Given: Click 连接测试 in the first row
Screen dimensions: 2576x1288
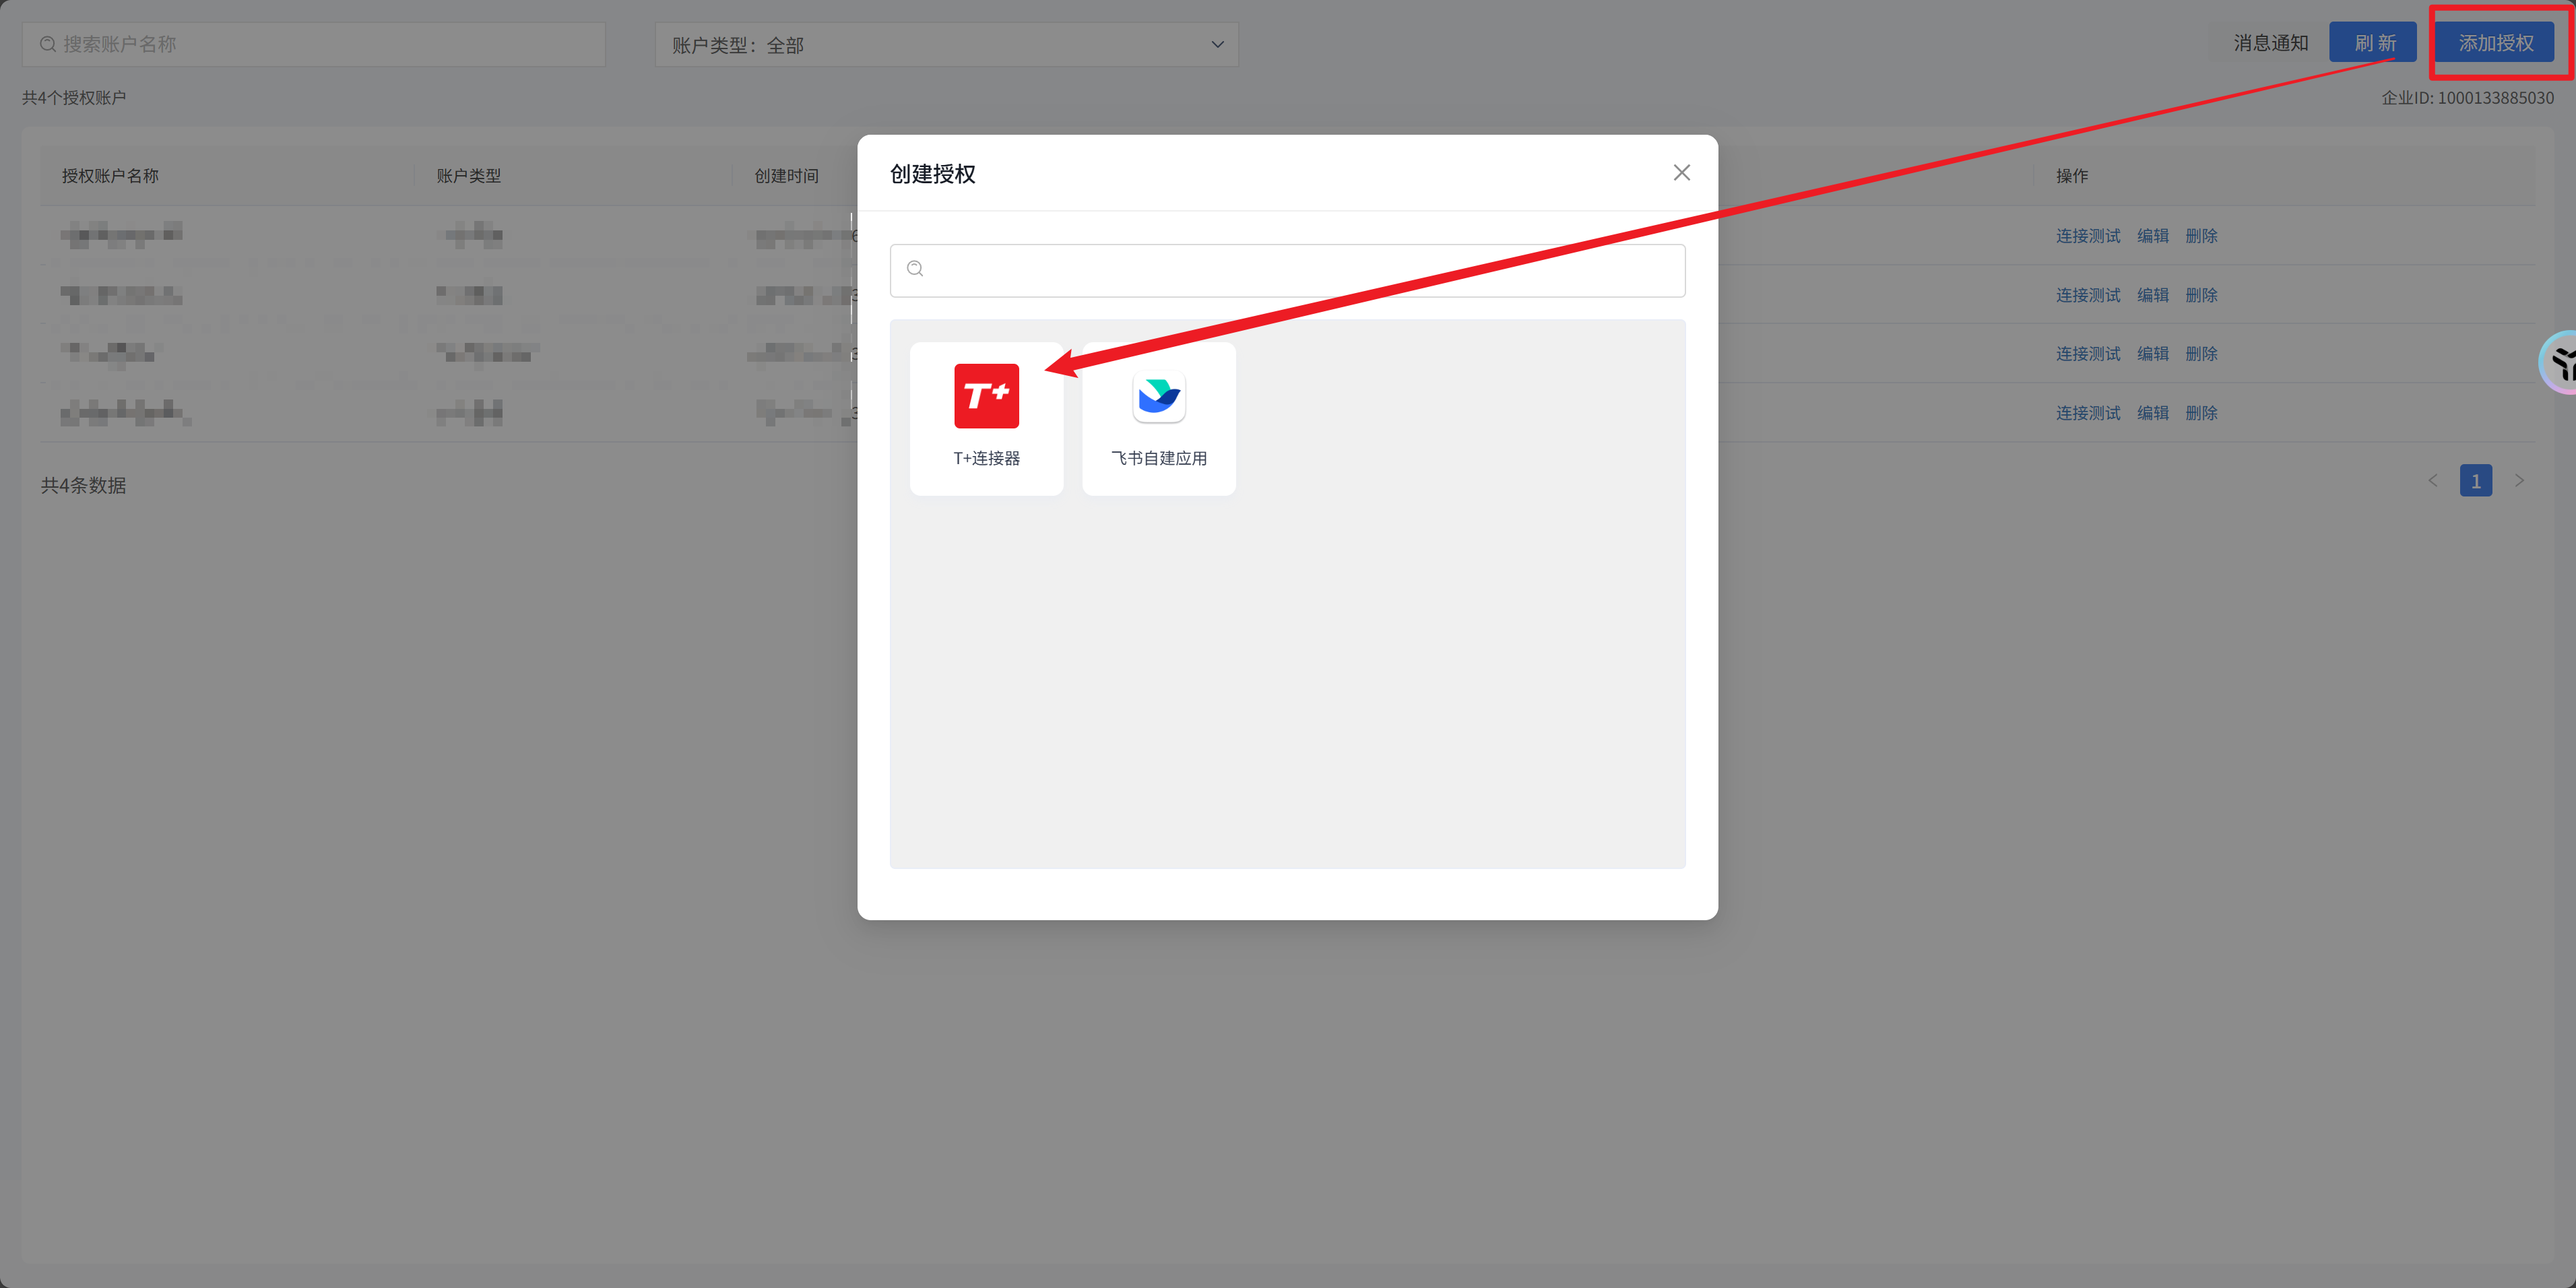Looking at the screenshot, I should pyautogui.click(x=2087, y=236).
